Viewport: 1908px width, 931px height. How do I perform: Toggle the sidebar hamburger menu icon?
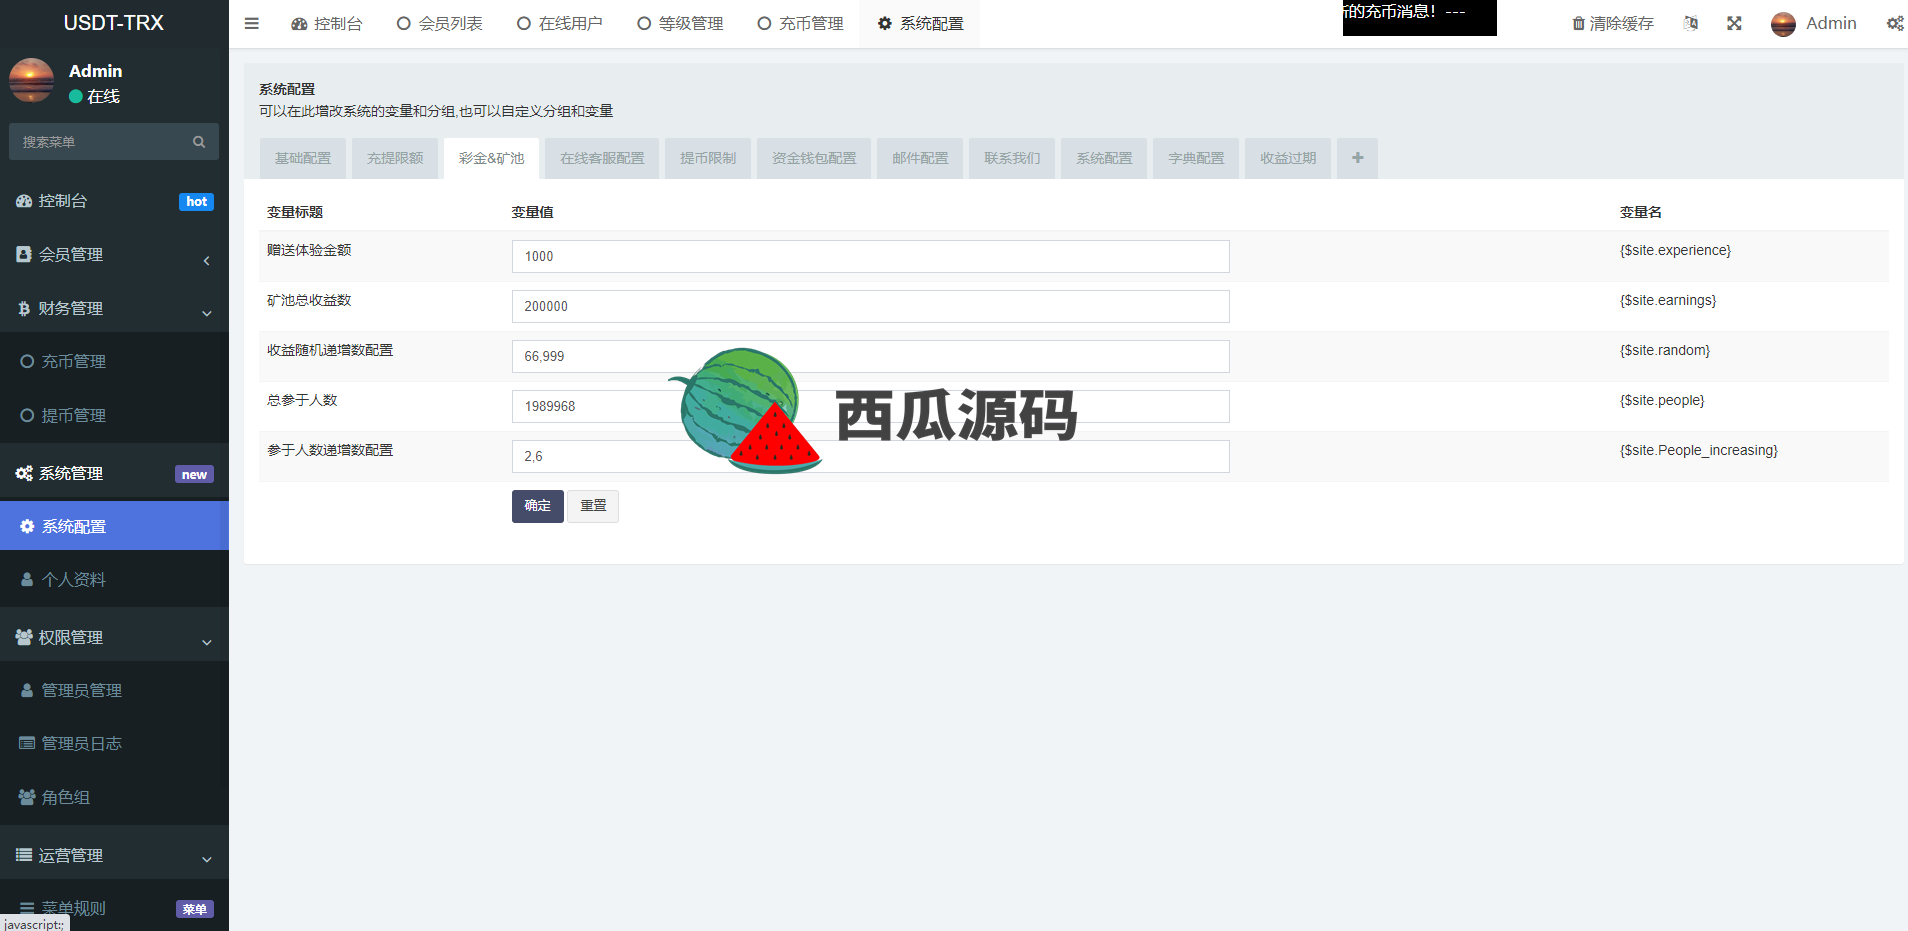pyautogui.click(x=252, y=23)
